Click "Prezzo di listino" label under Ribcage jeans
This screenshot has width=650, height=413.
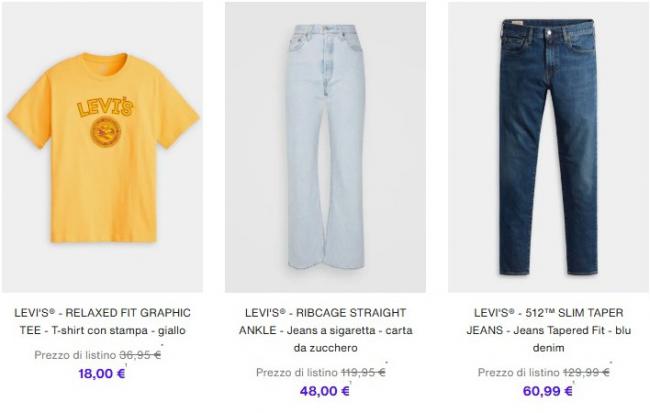coord(297,372)
